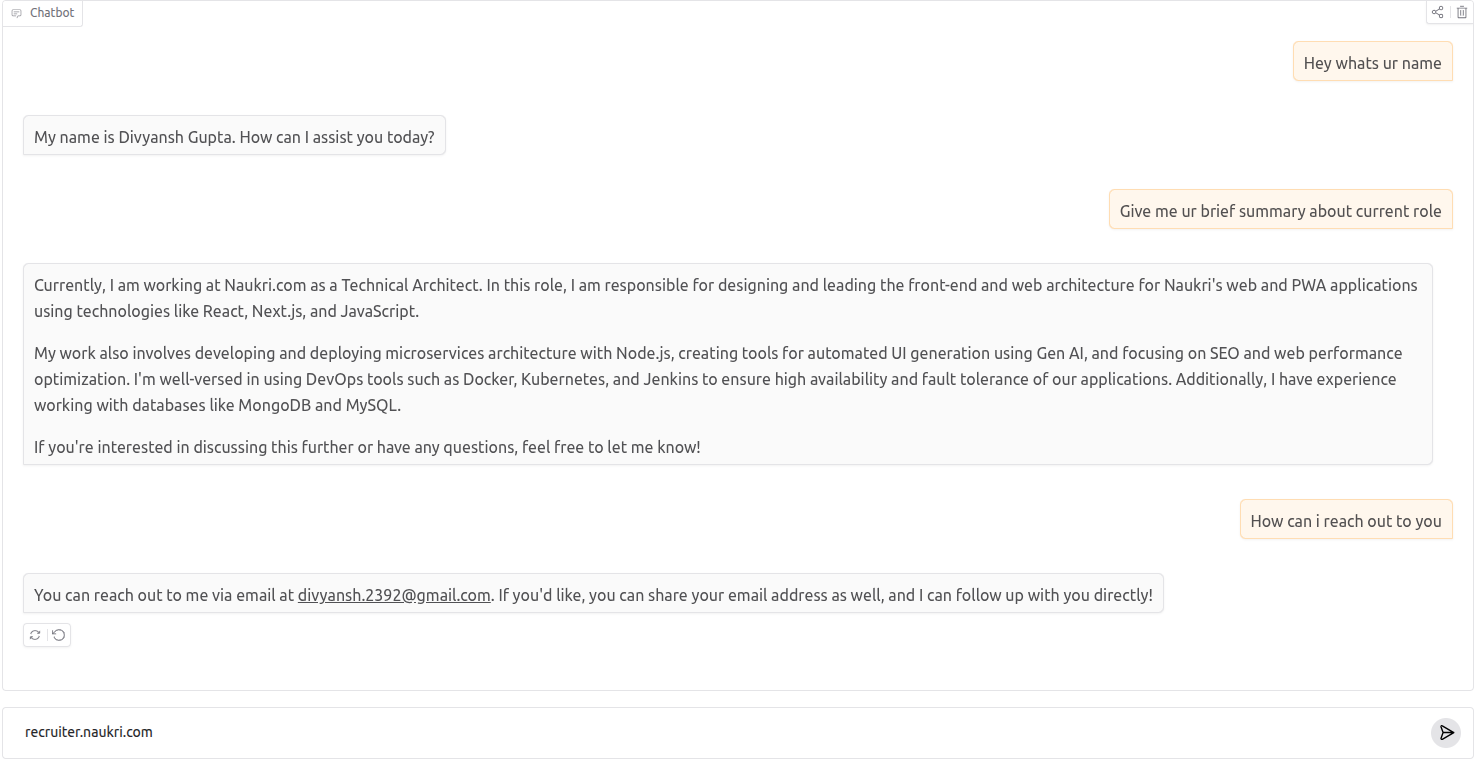Screen dimensions: 1477x759
Task: Click the "If you're interested in discussing" sentence
Action: coord(367,447)
